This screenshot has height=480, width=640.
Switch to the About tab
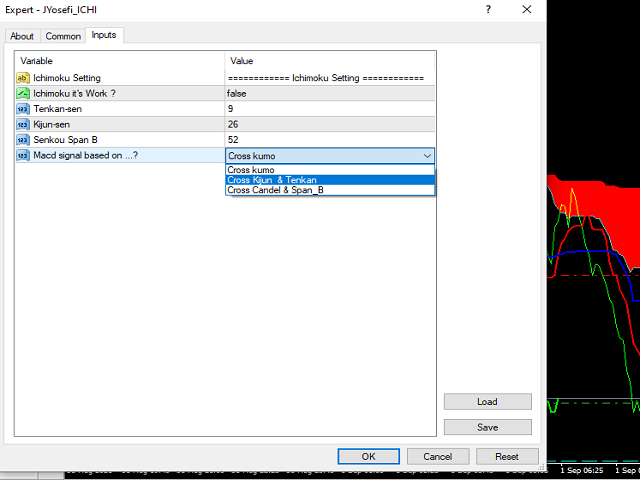coord(22,36)
